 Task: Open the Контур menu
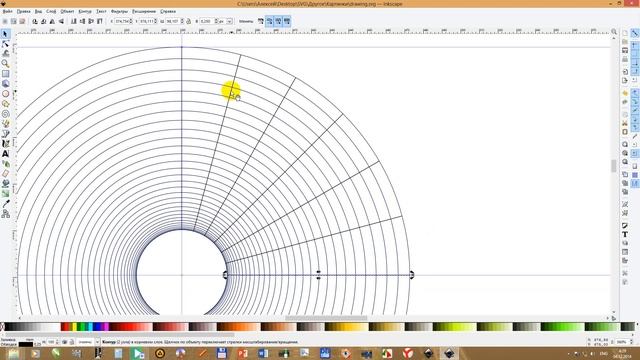click(85, 11)
